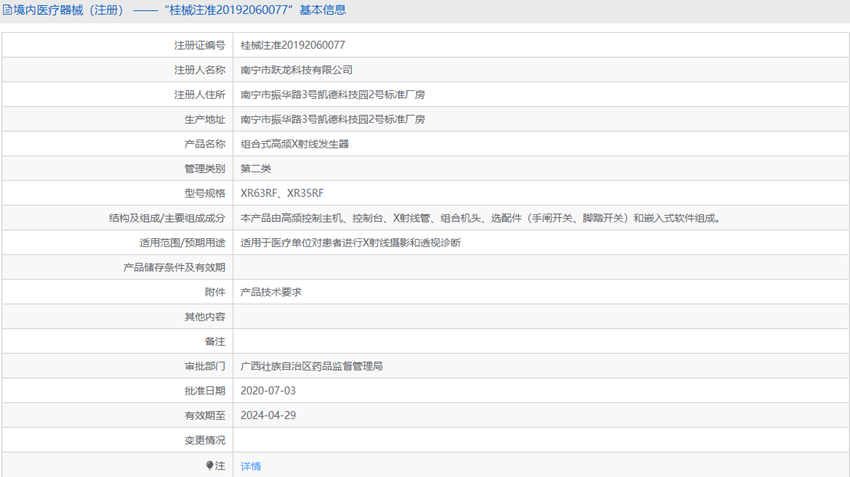Image resolution: width=850 pixels, height=477 pixels.
Task: Select approval department 广西壮族自治区药品监督管理局
Action: (312, 366)
